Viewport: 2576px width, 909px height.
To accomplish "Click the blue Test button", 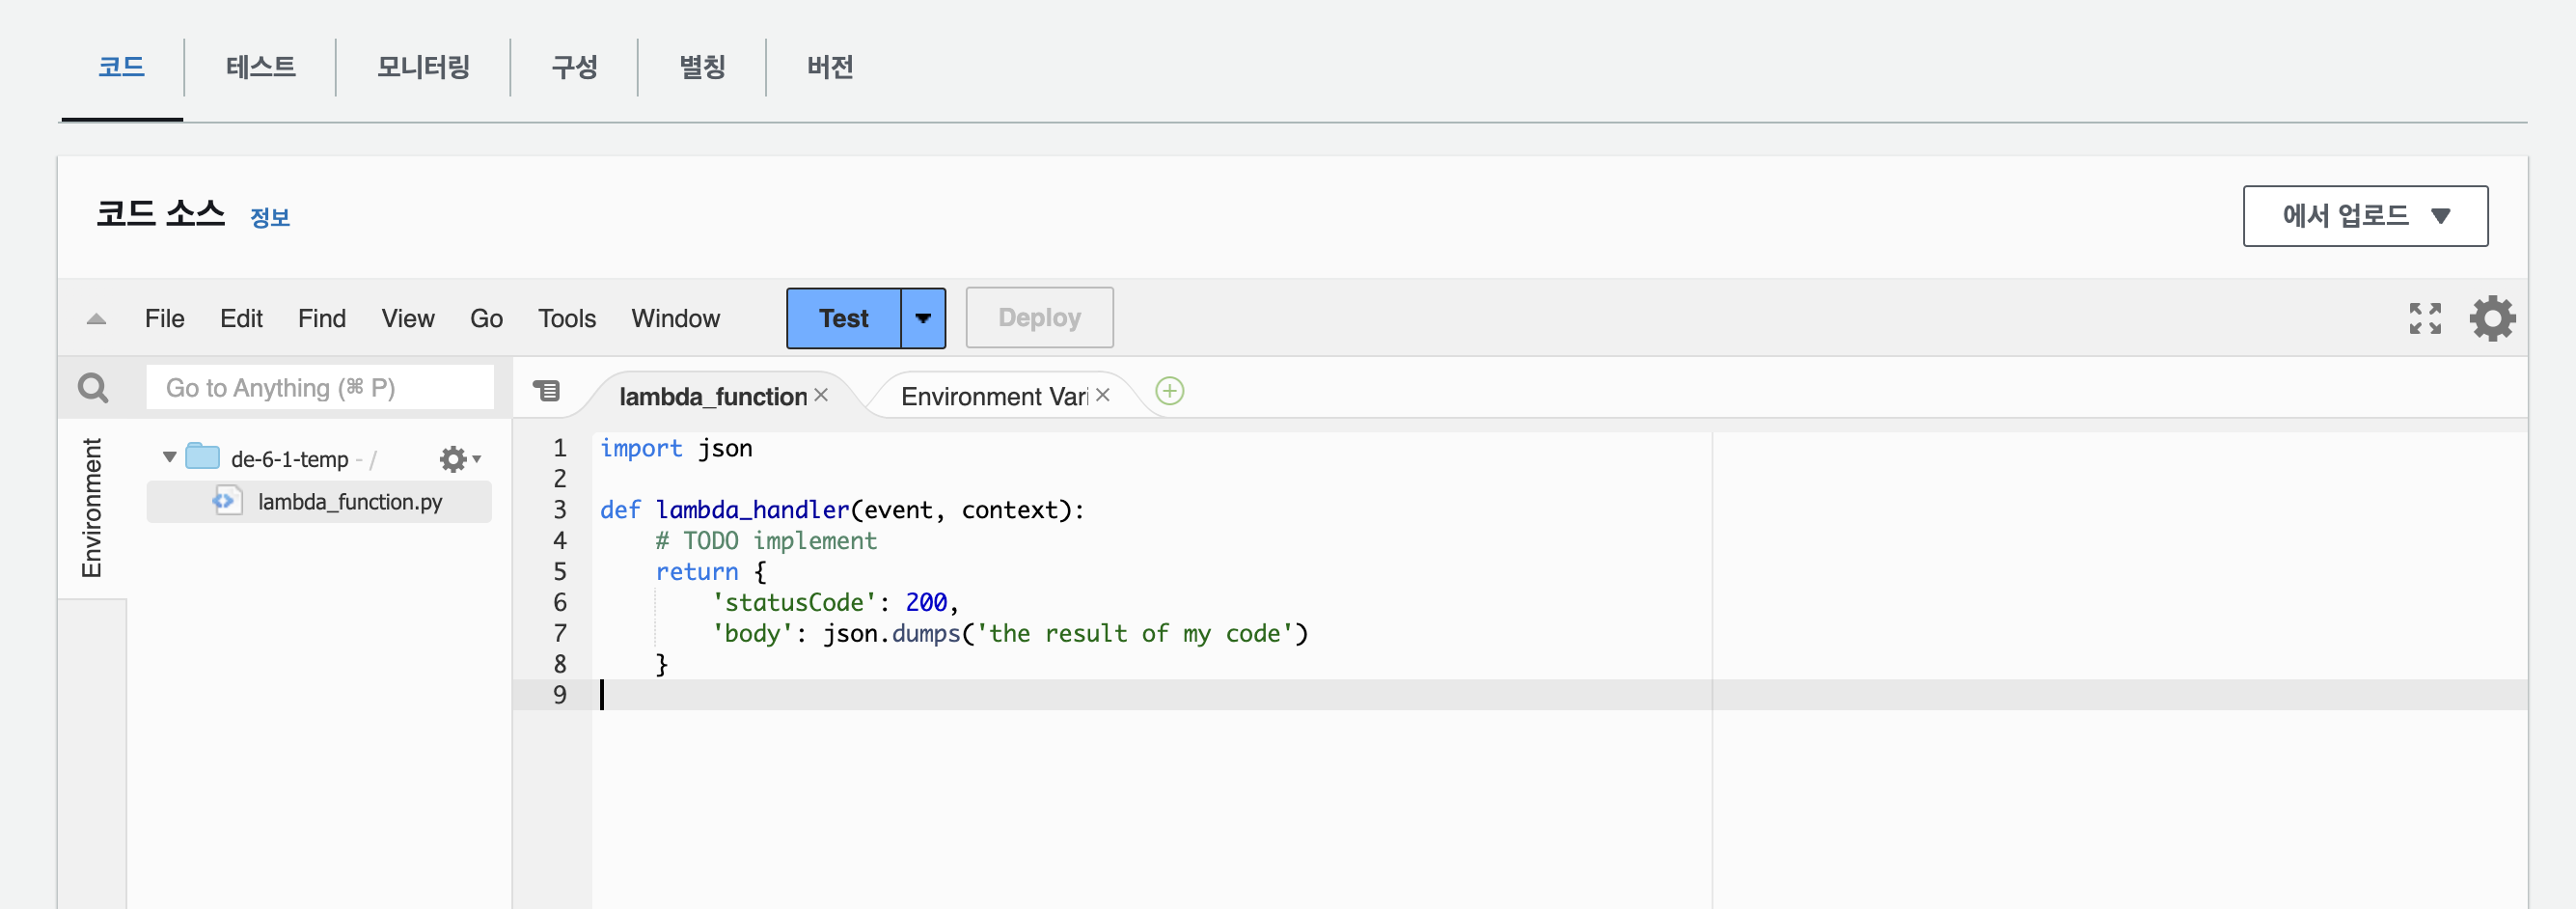I will [843, 319].
